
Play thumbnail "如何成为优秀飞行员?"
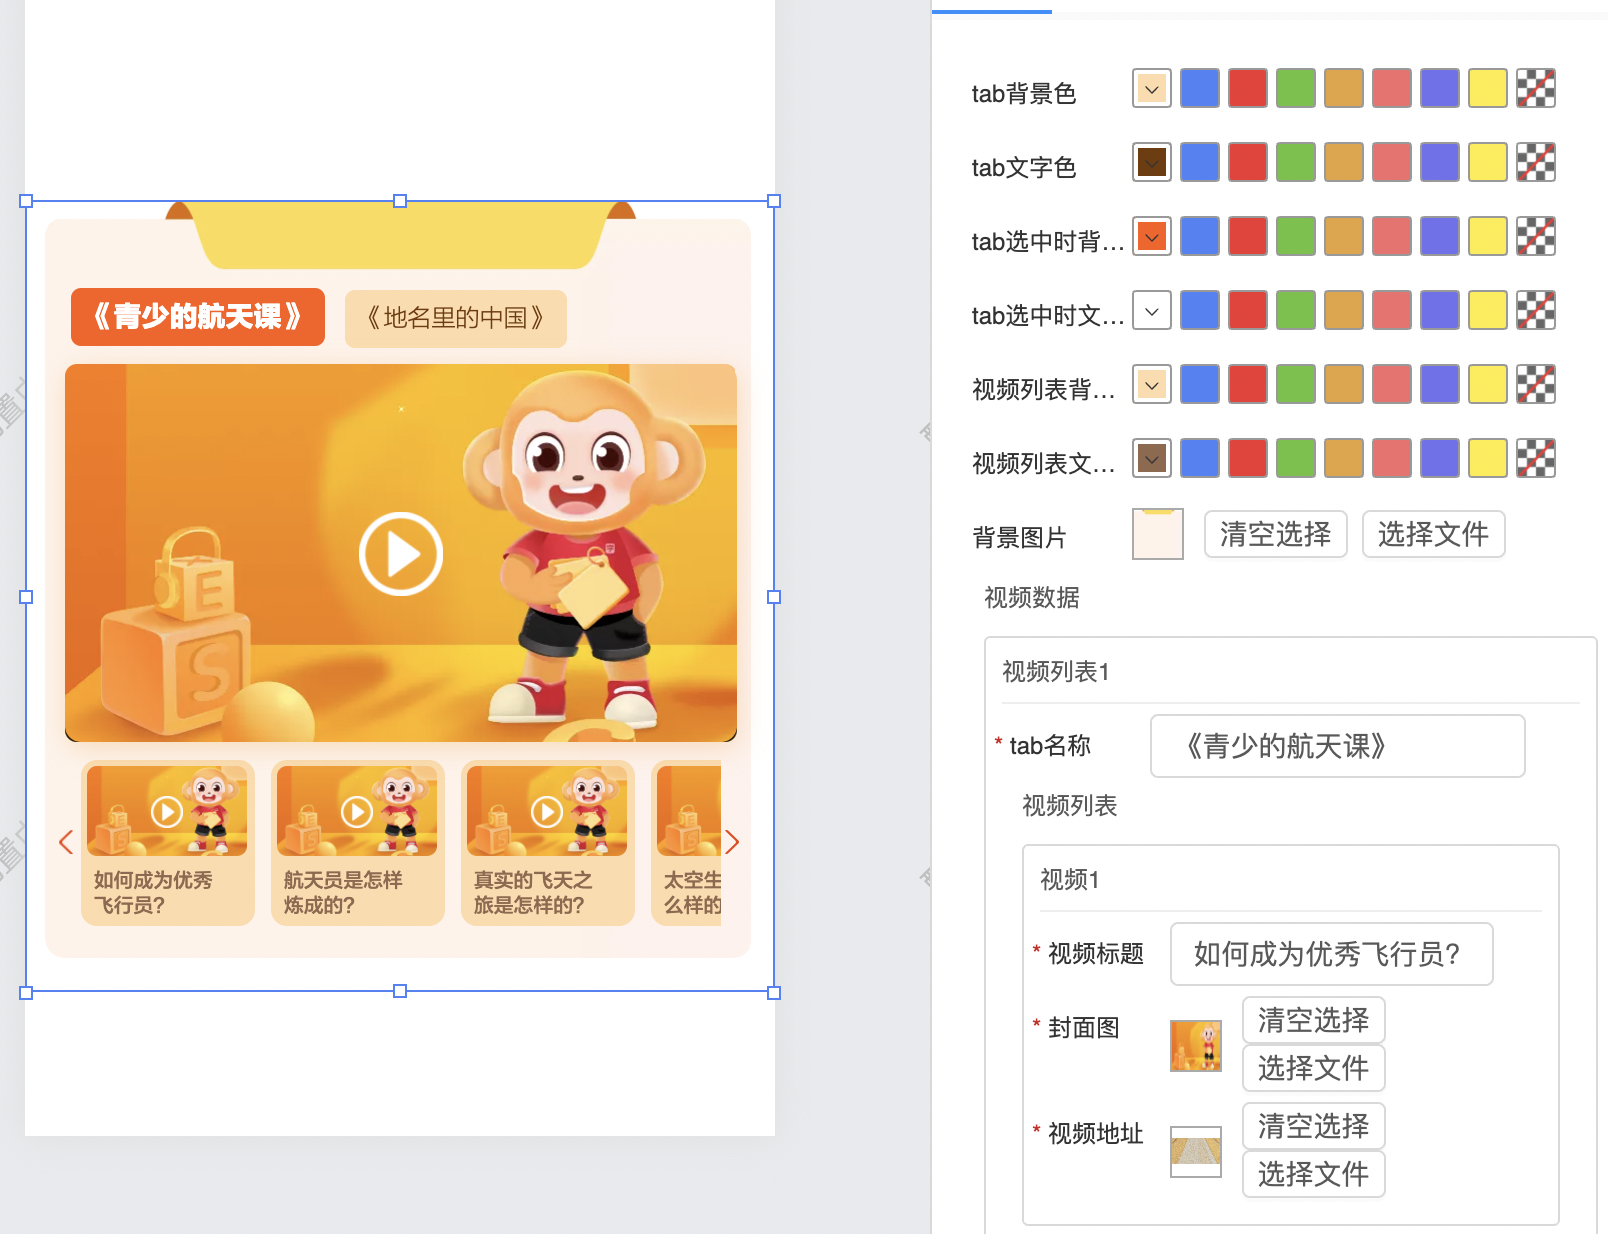pyautogui.click(x=167, y=811)
